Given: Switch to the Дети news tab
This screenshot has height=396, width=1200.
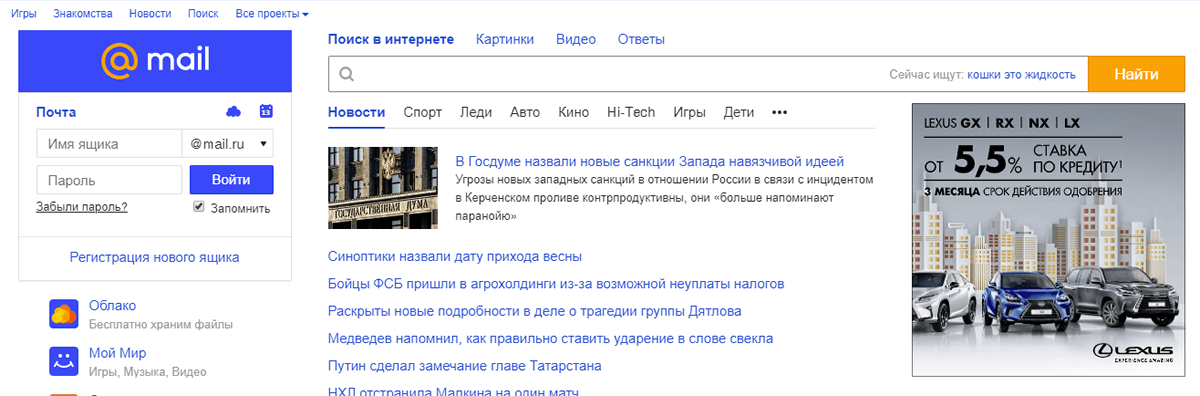Looking at the screenshot, I should pyautogui.click(x=739, y=112).
